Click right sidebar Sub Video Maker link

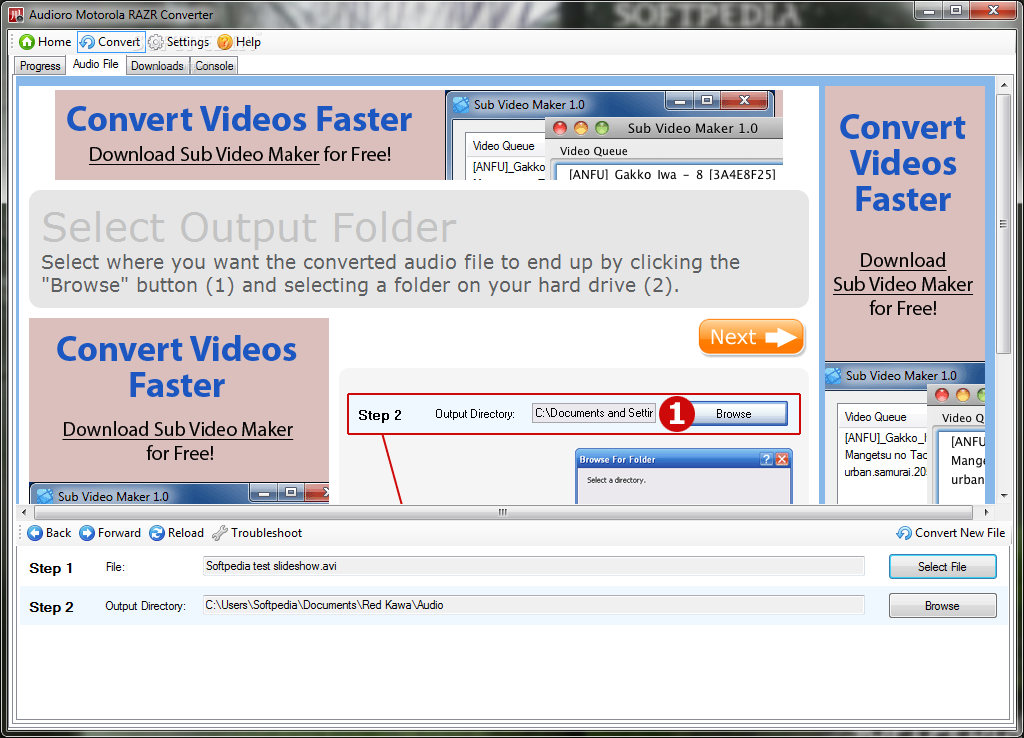point(903,272)
